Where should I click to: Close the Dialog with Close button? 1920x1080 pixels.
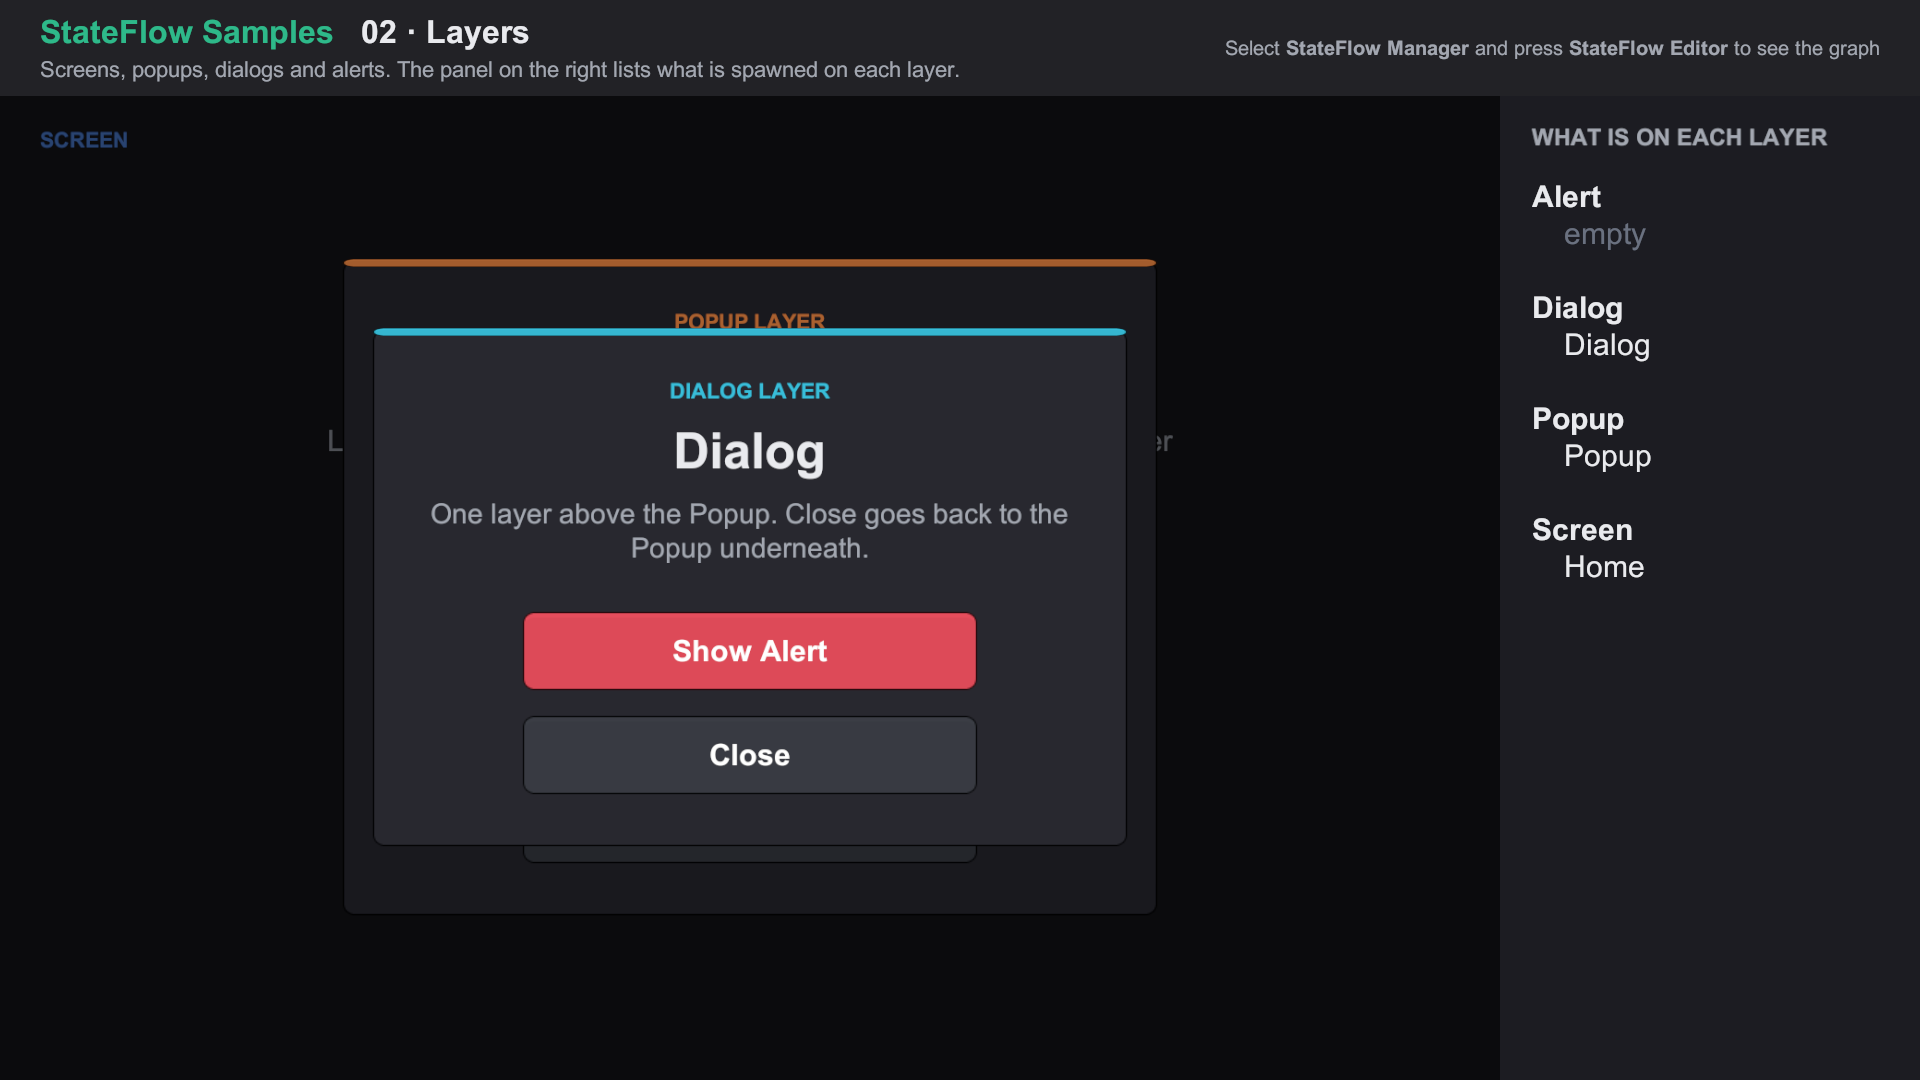click(749, 755)
